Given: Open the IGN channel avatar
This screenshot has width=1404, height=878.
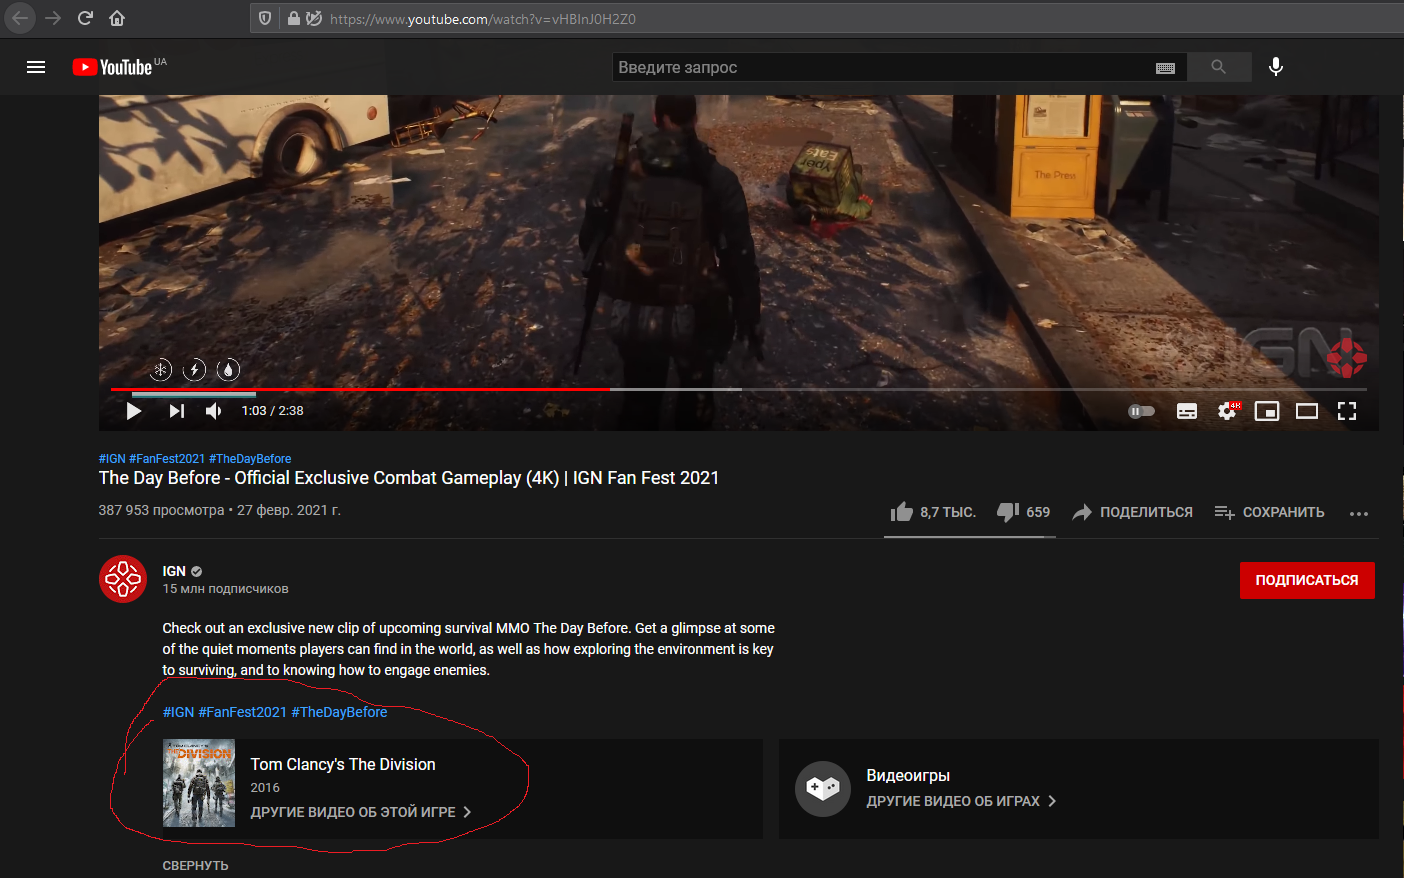Looking at the screenshot, I should coord(123,579).
